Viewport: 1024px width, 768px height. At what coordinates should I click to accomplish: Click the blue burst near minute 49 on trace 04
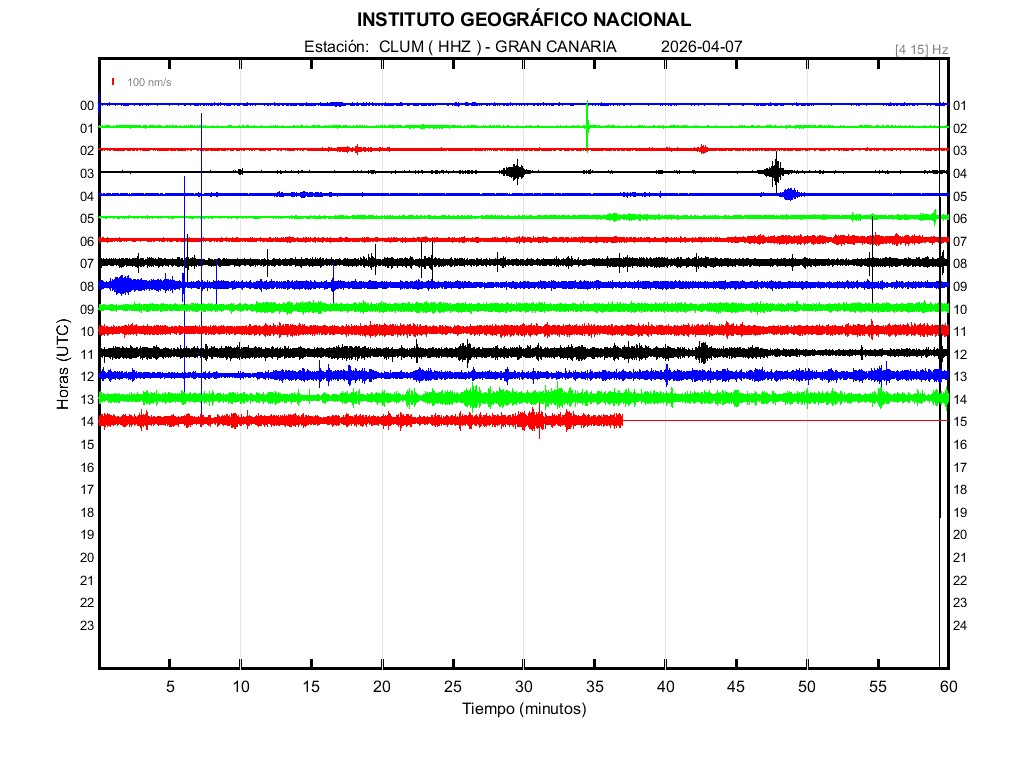point(789,194)
